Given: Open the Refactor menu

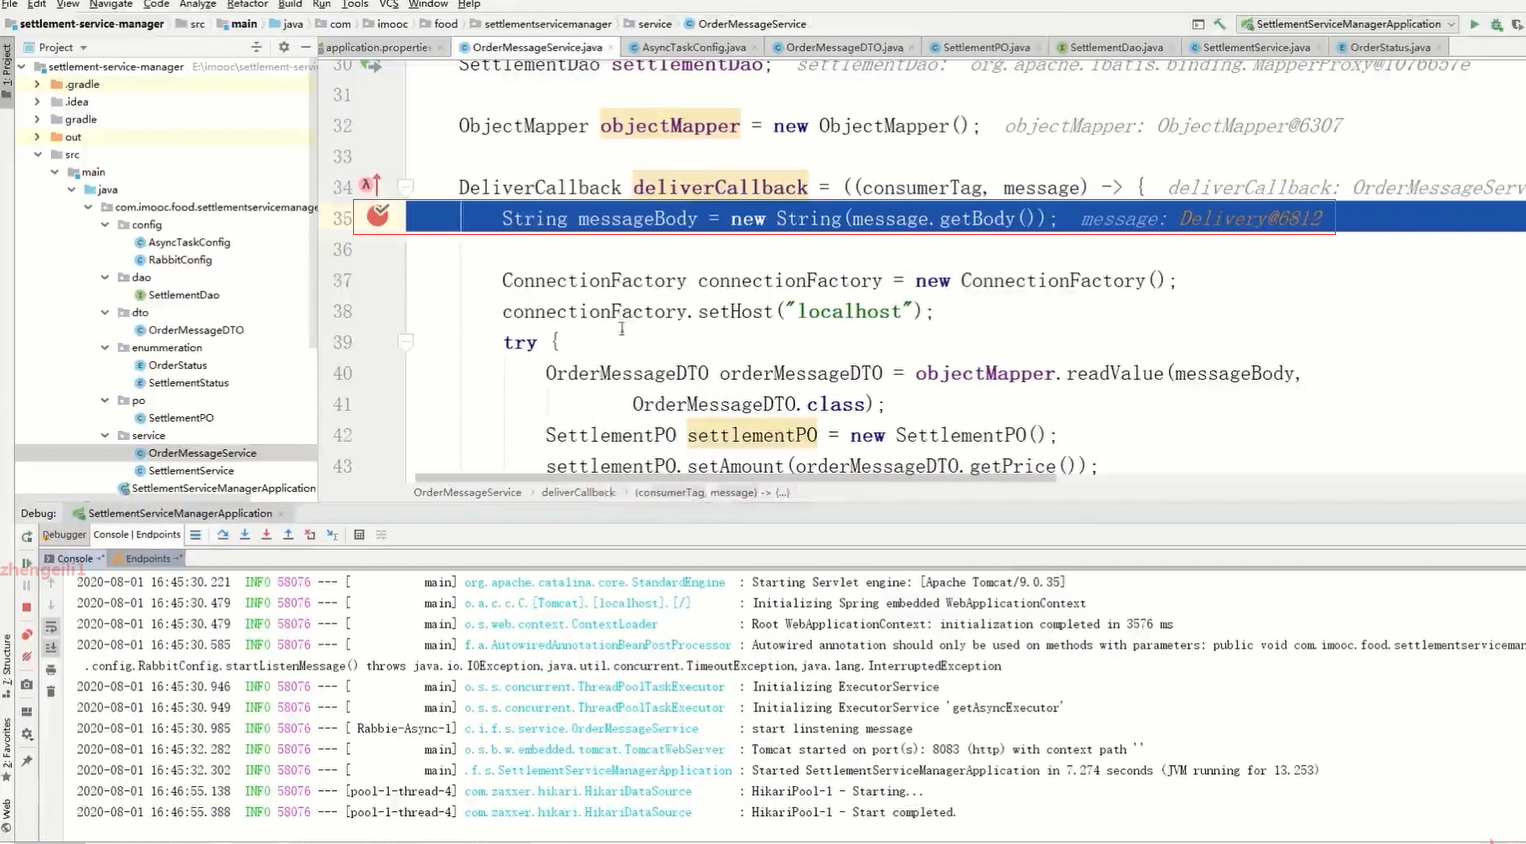Looking at the screenshot, I should pos(247,5).
